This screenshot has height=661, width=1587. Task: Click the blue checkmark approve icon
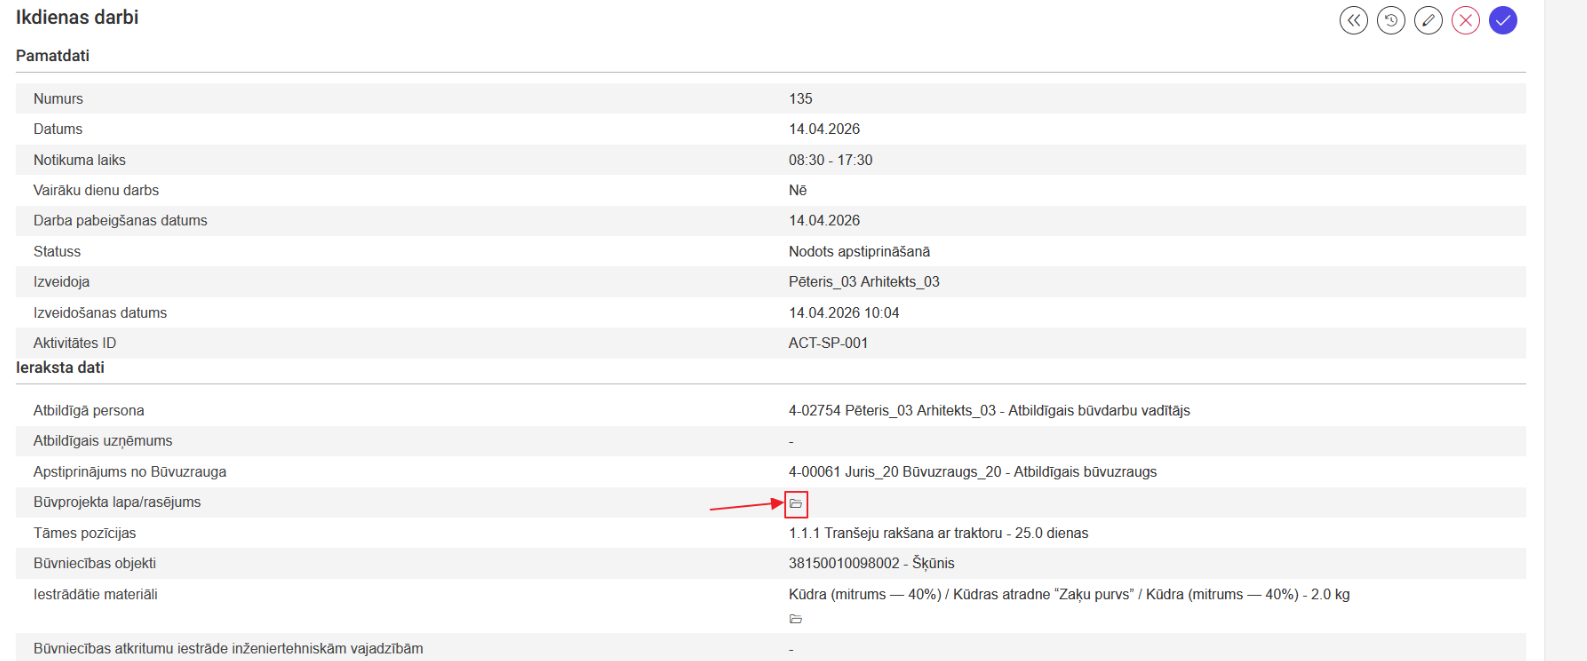coord(1503,20)
